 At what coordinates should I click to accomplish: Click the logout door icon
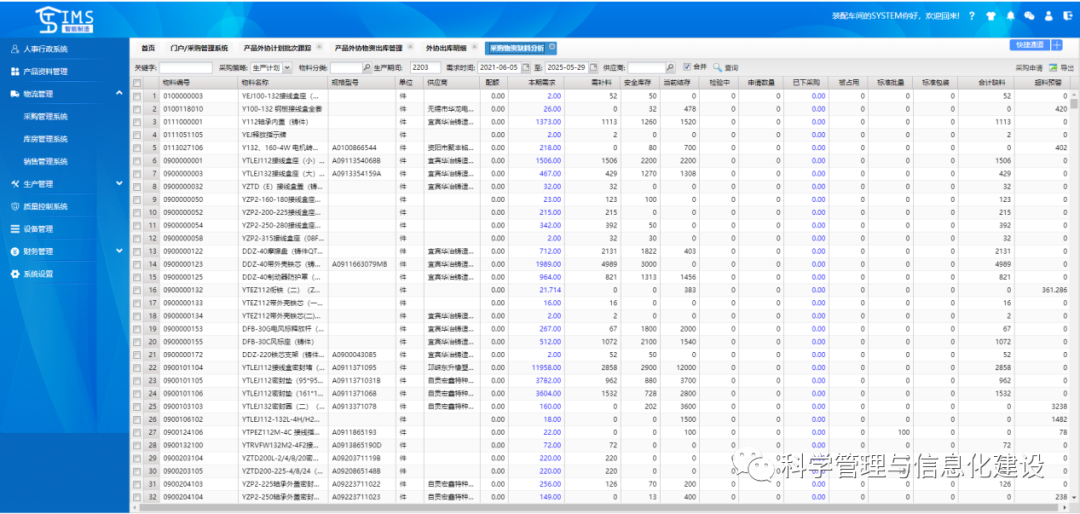tap(1068, 16)
